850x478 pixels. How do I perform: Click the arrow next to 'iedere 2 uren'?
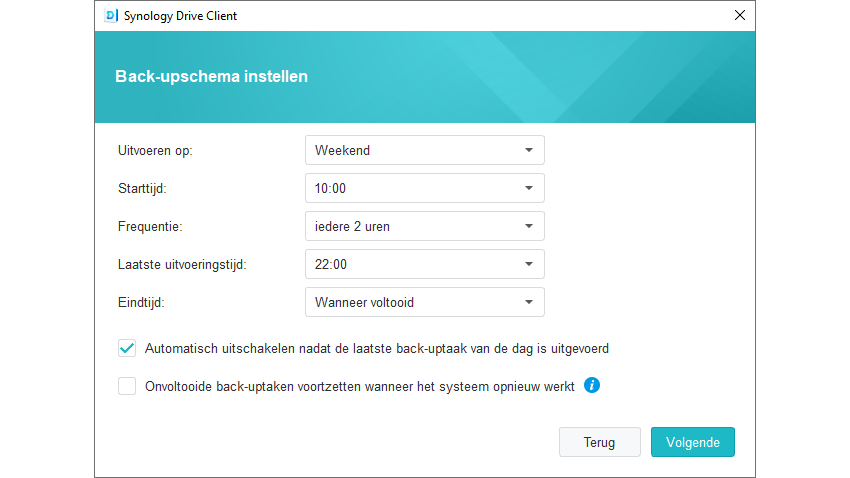click(x=529, y=226)
